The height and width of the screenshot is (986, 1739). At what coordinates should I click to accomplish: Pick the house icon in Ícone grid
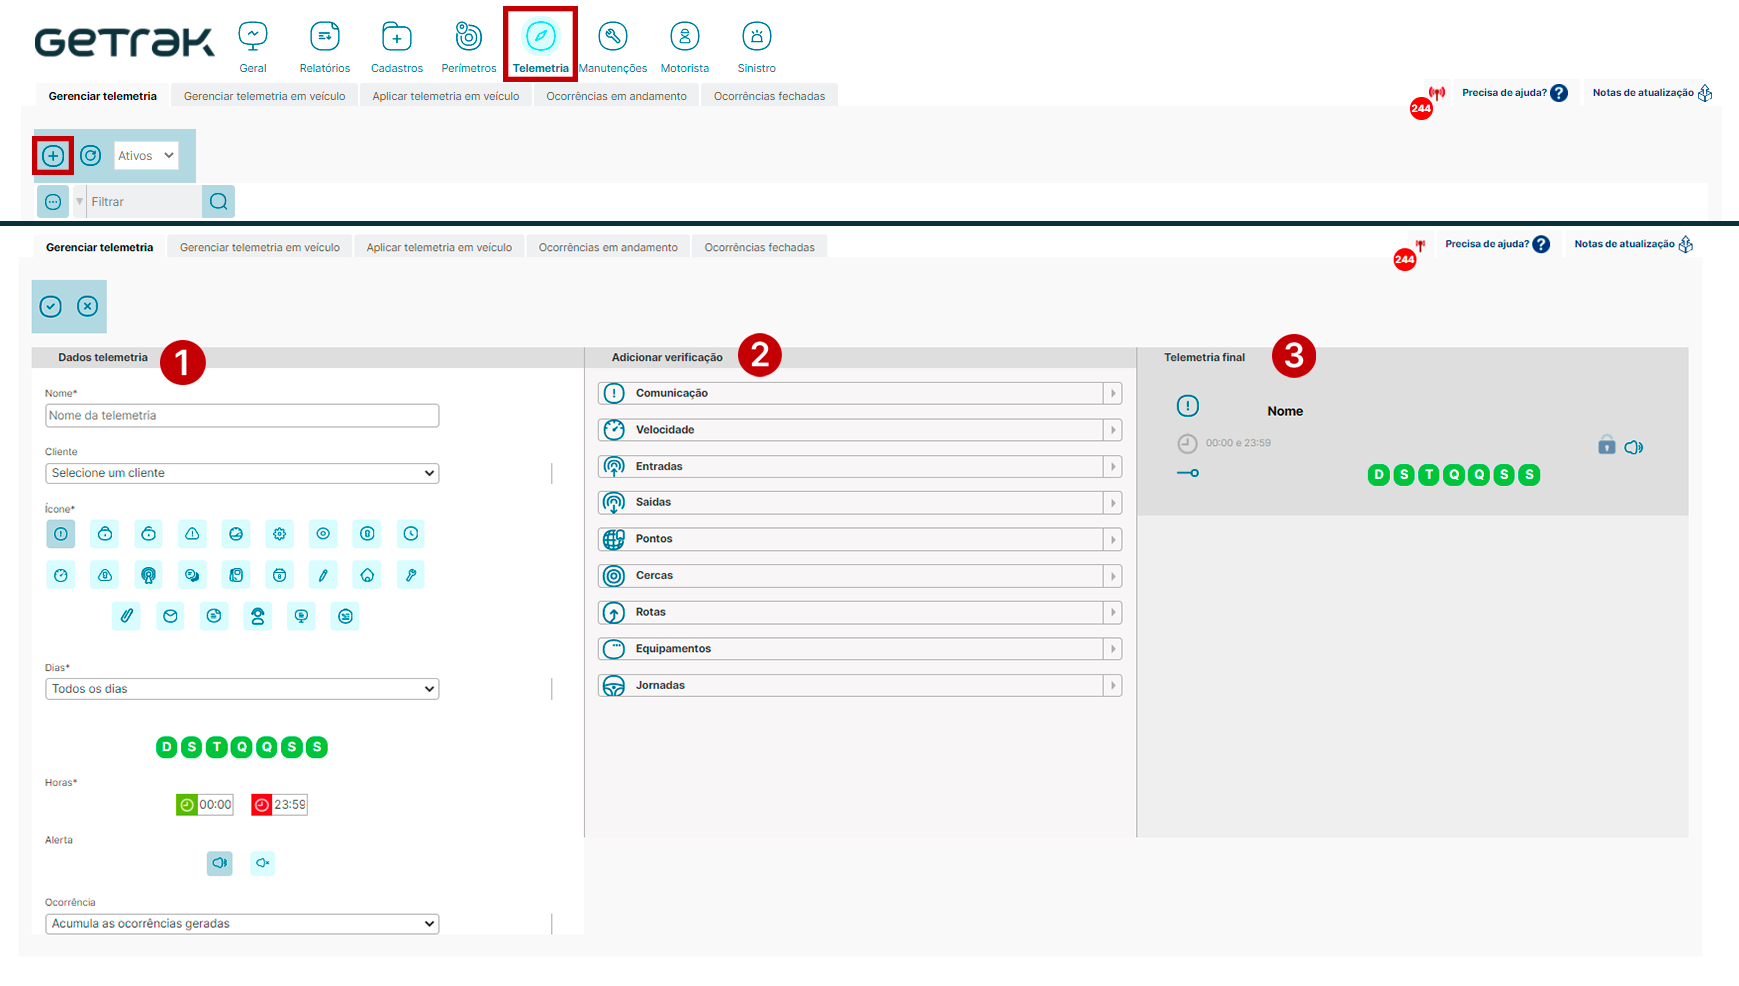pyautogui.click(x=367, y=575)
